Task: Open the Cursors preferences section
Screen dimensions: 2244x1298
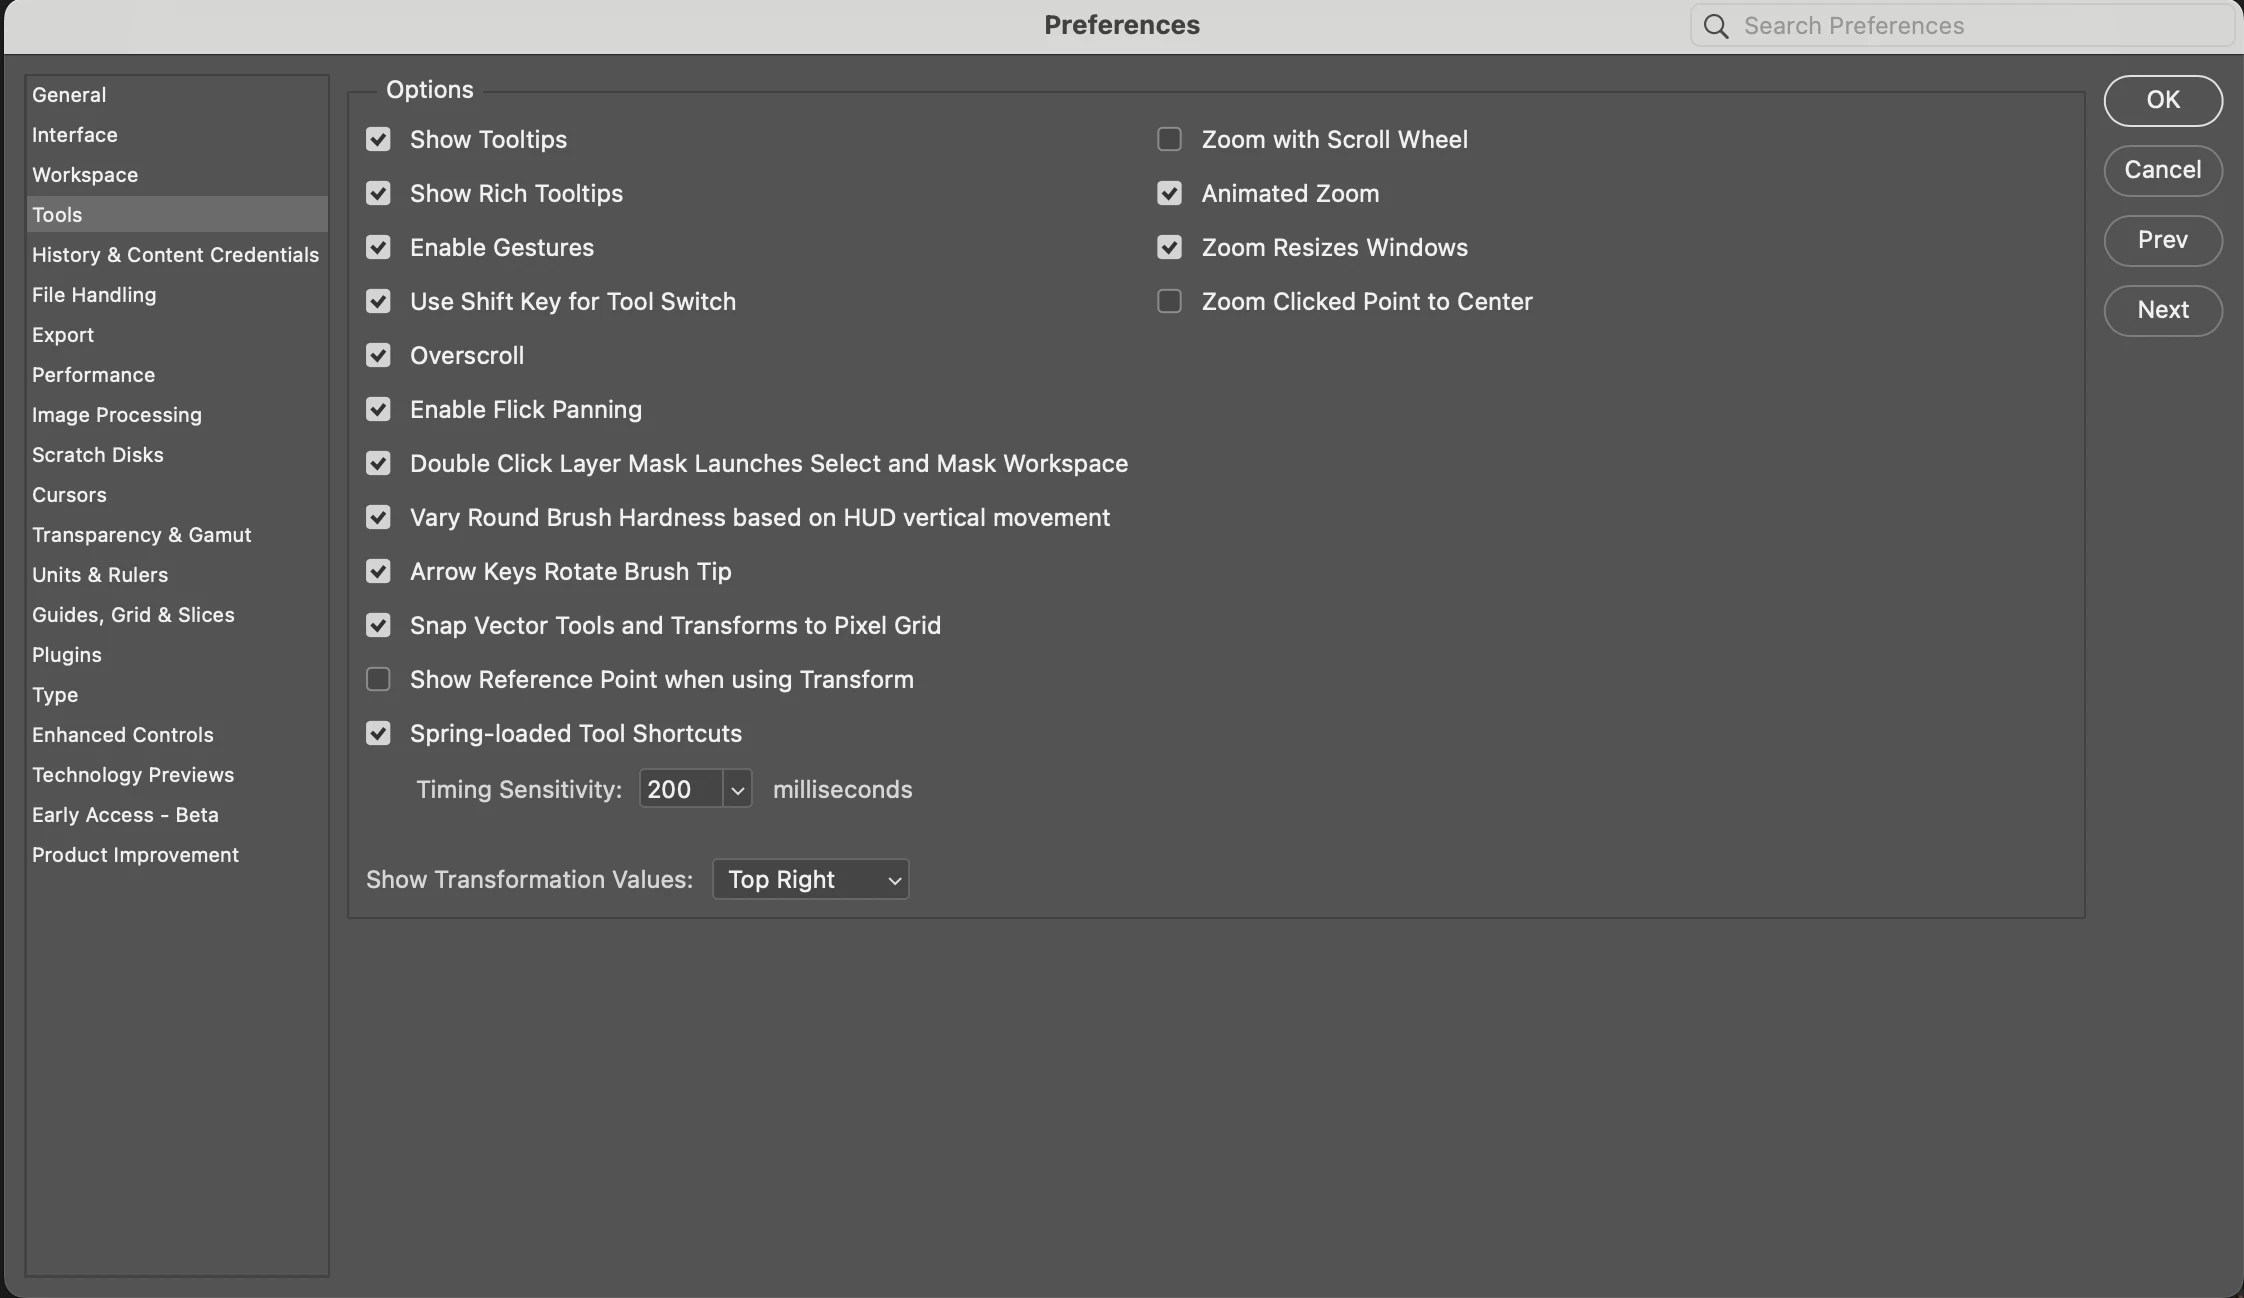Action: pyautogui.click(x=69, y=495)
